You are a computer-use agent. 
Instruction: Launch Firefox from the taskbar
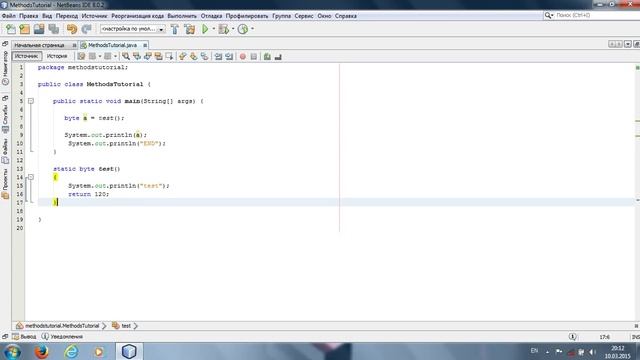coord(42,351)
